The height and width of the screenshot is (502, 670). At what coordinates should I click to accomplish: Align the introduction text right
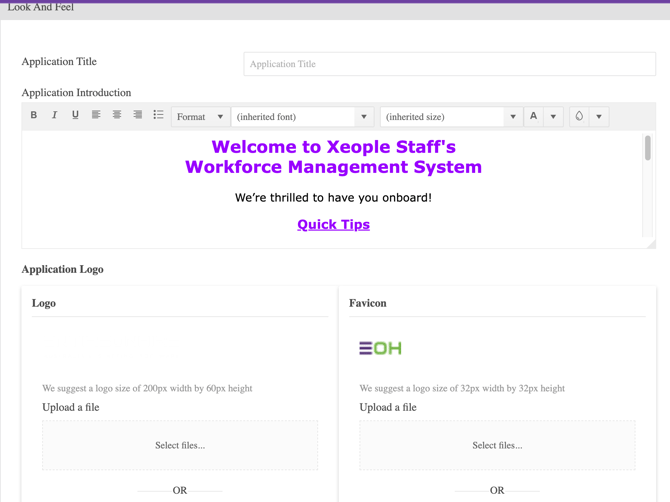[x=138, y=116]
